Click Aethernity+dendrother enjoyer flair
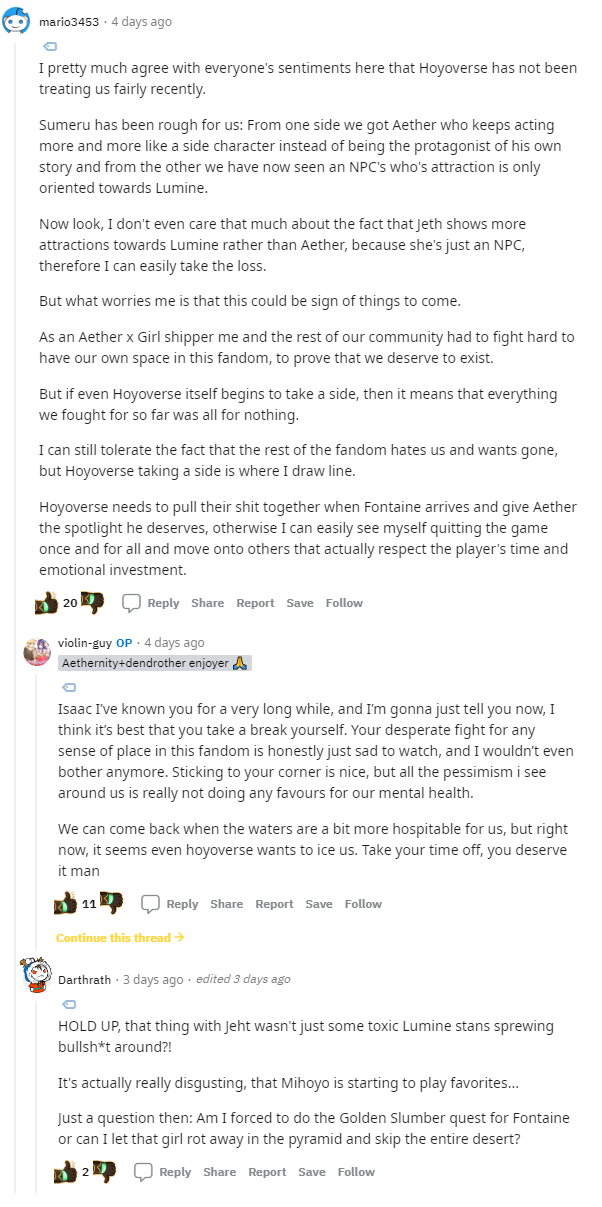 pyautogui.click(x=154, y=663)
